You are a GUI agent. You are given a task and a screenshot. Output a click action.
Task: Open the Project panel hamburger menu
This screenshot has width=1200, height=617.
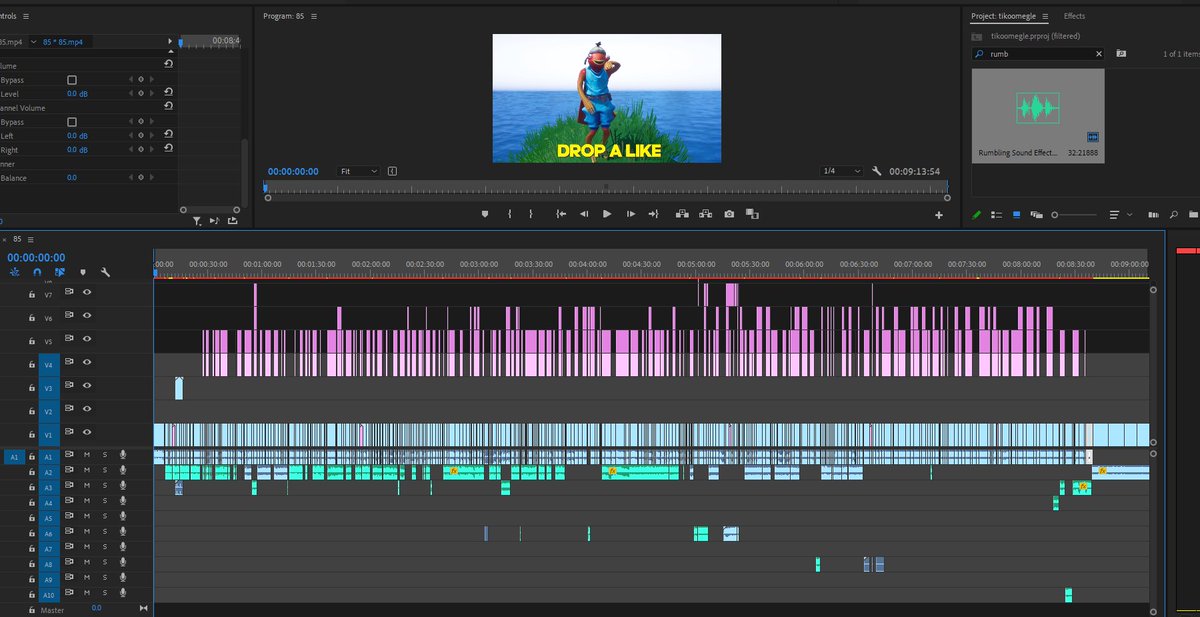pyautogui.click(x=1045, y=17)
